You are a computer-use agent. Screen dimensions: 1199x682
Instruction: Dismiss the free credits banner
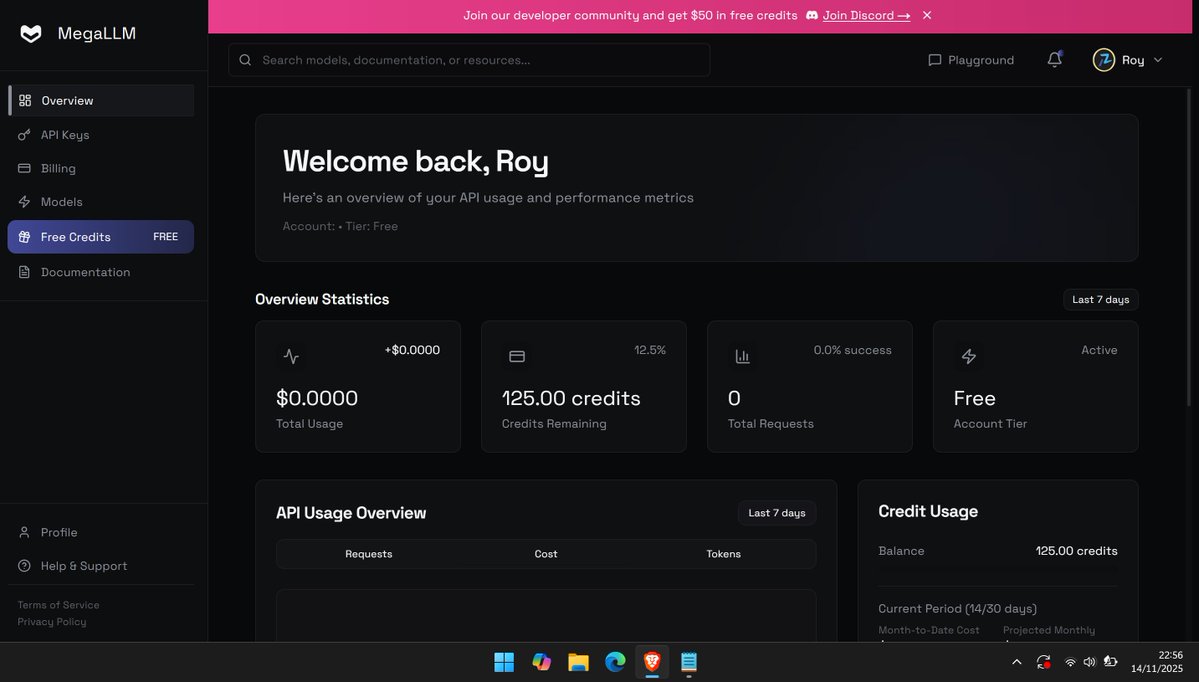pyautogui.click(x=925, y=15)
